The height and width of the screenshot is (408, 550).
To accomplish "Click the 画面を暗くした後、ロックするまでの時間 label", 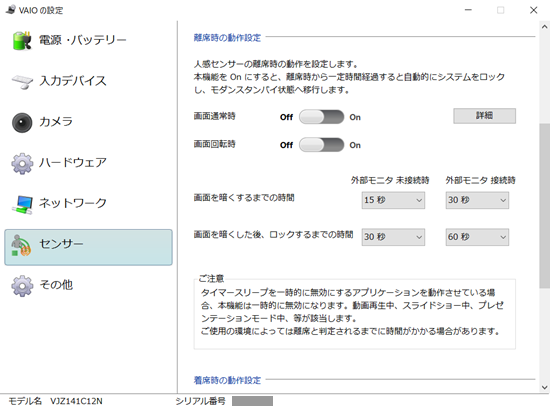I will coord(274,235).
